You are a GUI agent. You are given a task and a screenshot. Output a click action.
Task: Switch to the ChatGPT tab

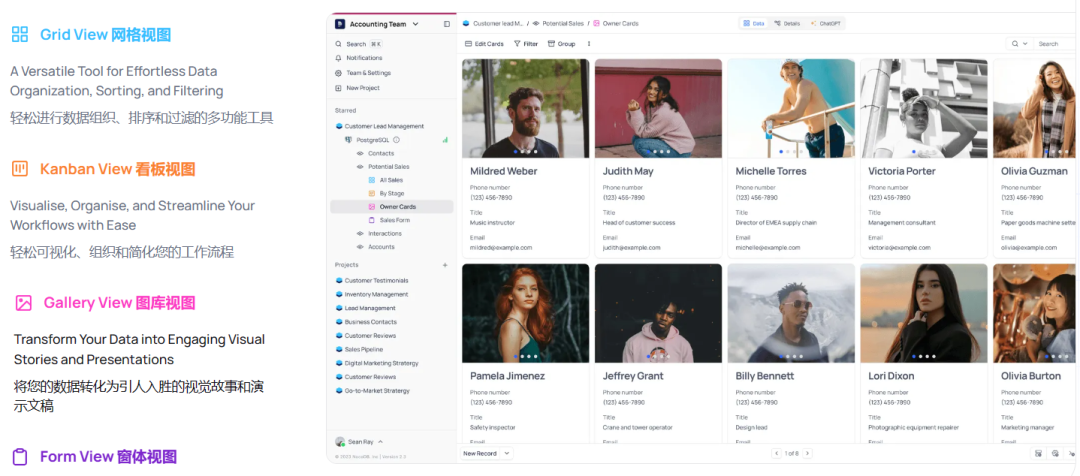825,23
